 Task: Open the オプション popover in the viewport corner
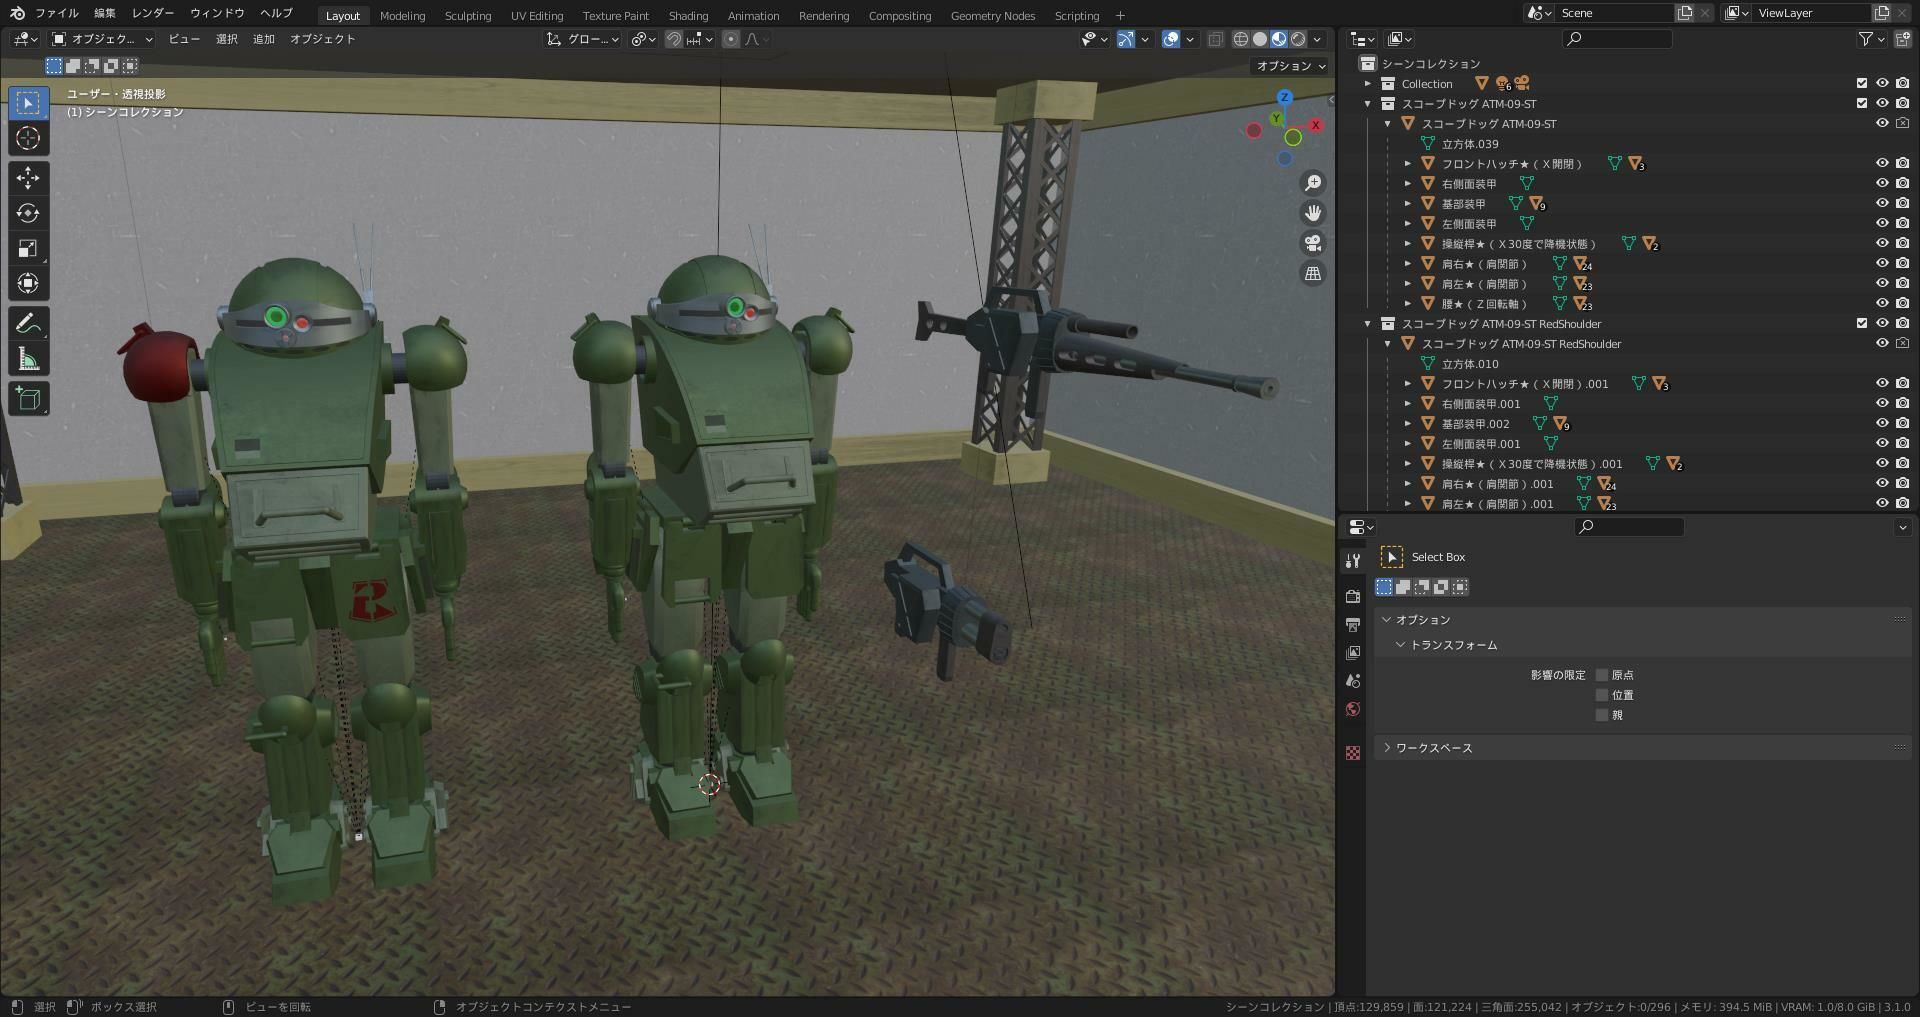pos(1288,66)
